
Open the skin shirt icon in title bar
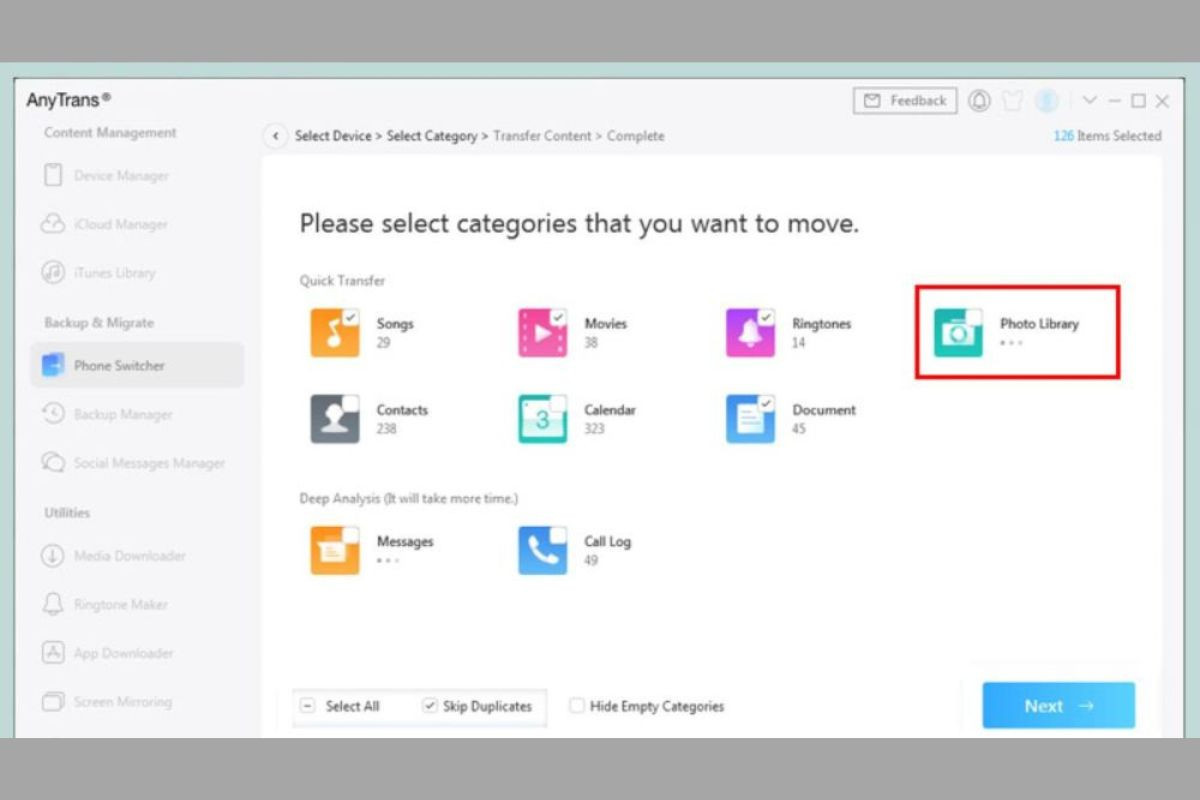click(1013, 101)
